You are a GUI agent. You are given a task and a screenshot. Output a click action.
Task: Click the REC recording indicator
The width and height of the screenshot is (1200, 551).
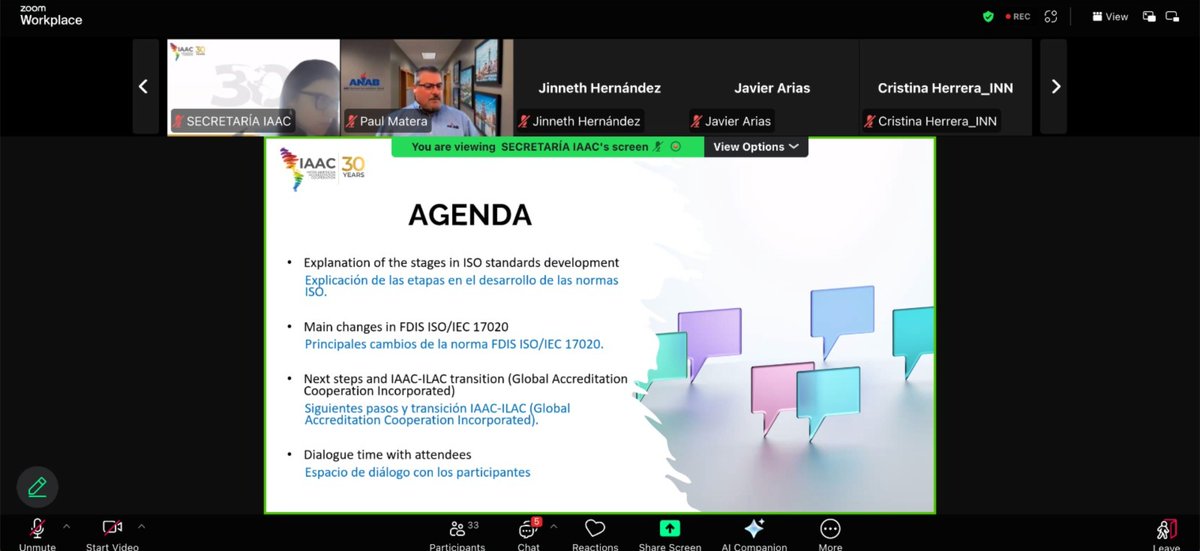(1017, 16)
